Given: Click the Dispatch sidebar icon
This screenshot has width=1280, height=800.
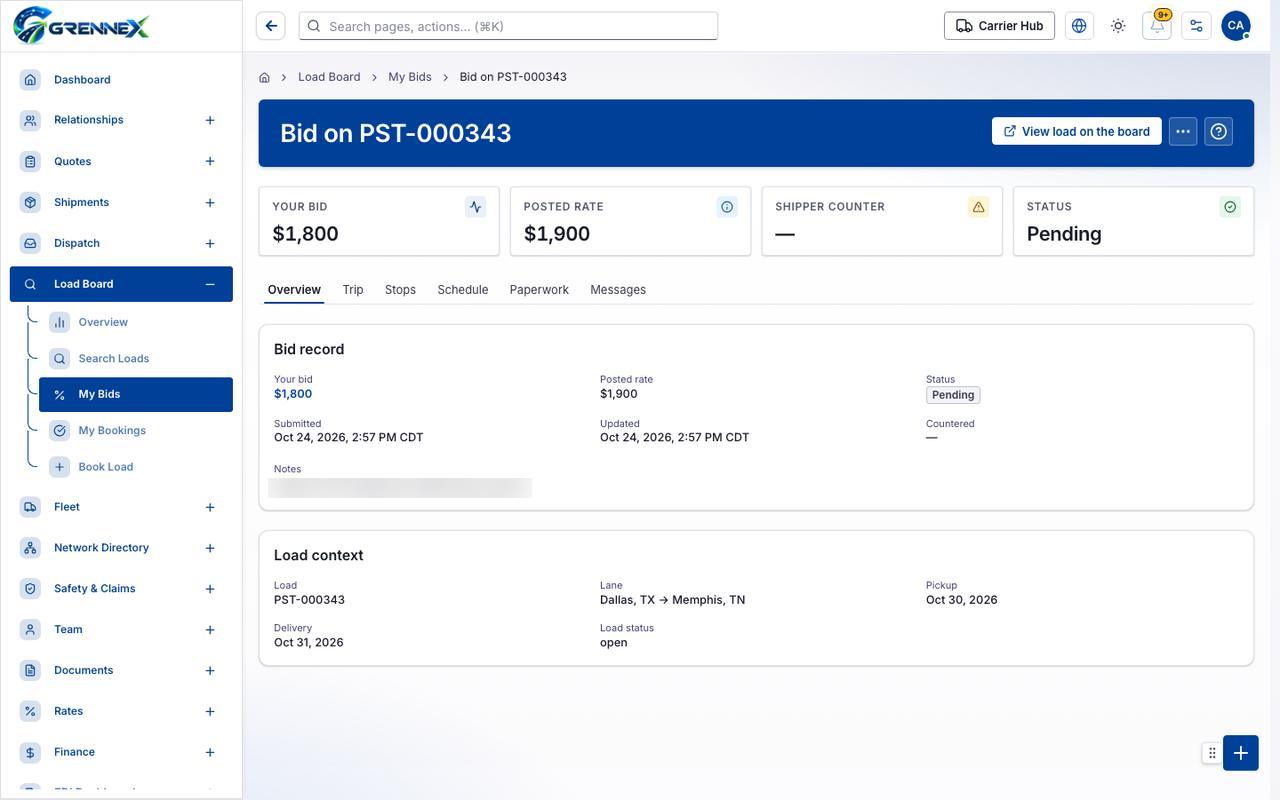Looking at the screenshot, I should tap(30, 243).
